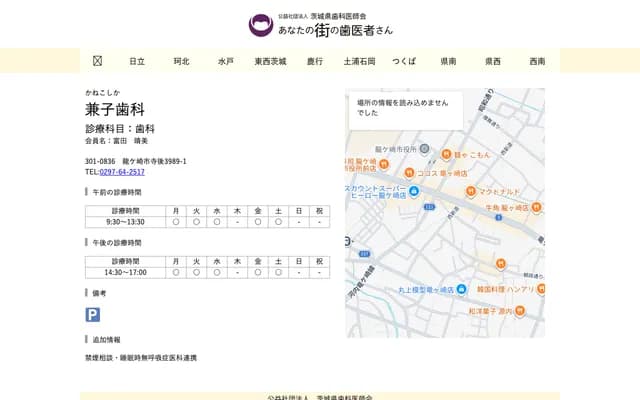Click the 牛角 龍ヶ崎店 restaurant marker
Screen dimensions: 640x400
point(536,207)
